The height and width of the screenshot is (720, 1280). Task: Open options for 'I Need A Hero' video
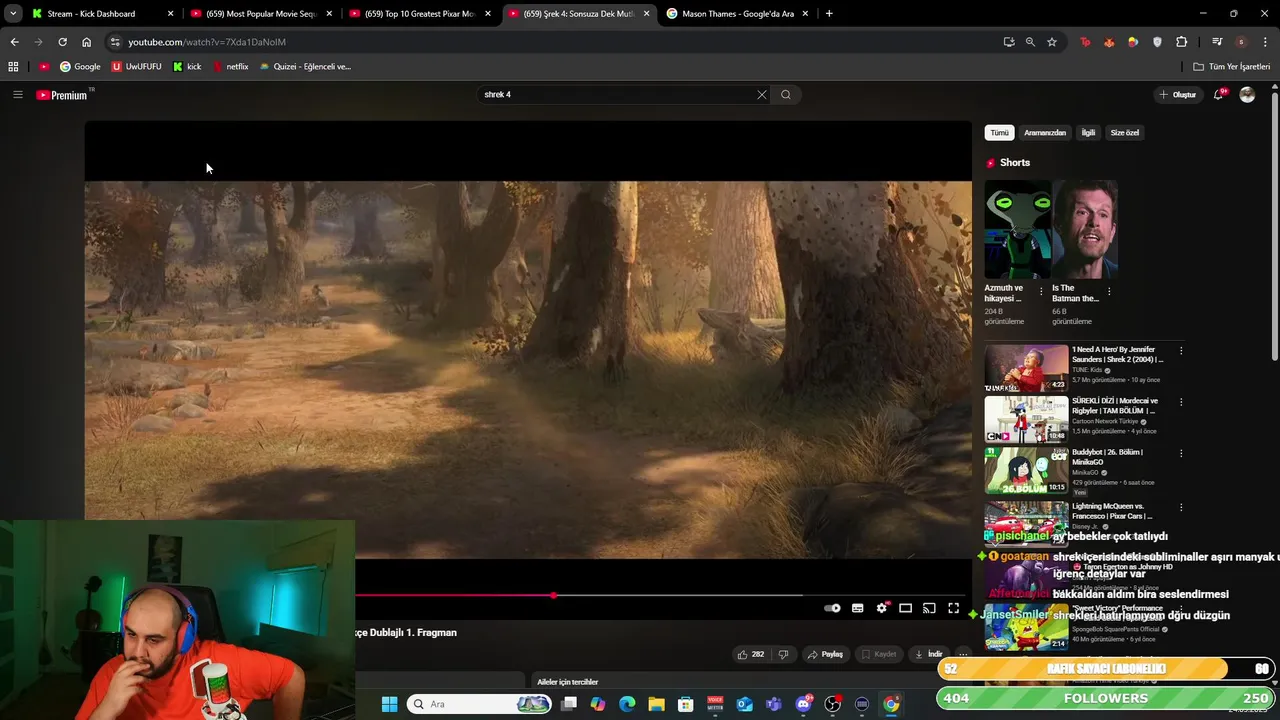tap(1181, 351)
